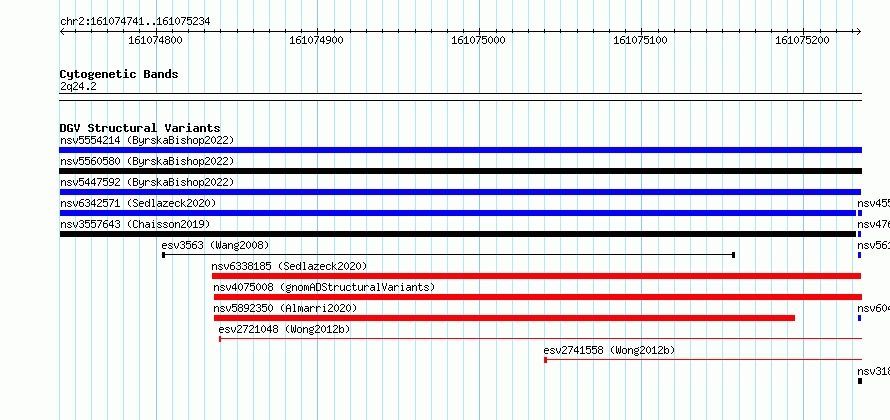Click the nsv5447592 (ByrskaBishop2022) label
890x420 pixels.
147,182
